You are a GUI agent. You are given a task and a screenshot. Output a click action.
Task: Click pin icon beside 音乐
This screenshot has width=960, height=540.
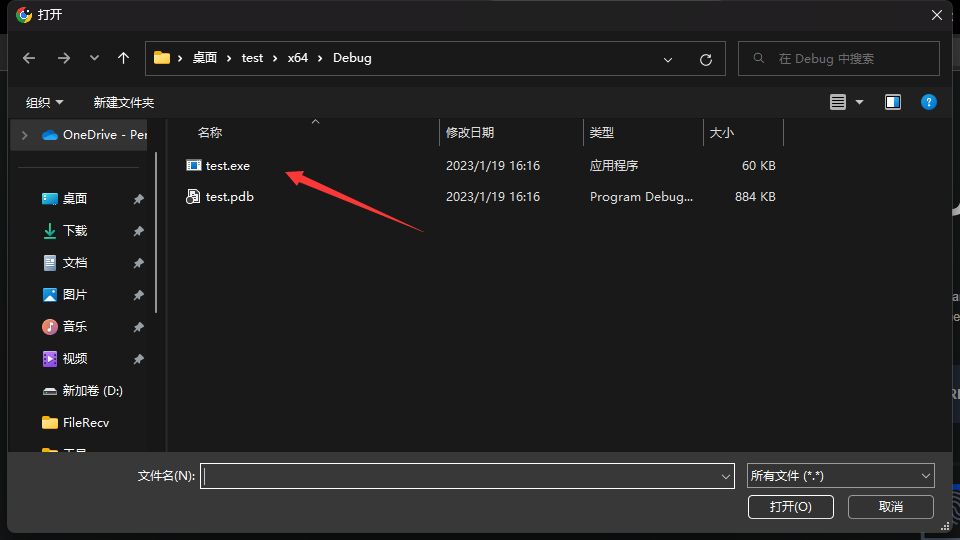point(138,327)
